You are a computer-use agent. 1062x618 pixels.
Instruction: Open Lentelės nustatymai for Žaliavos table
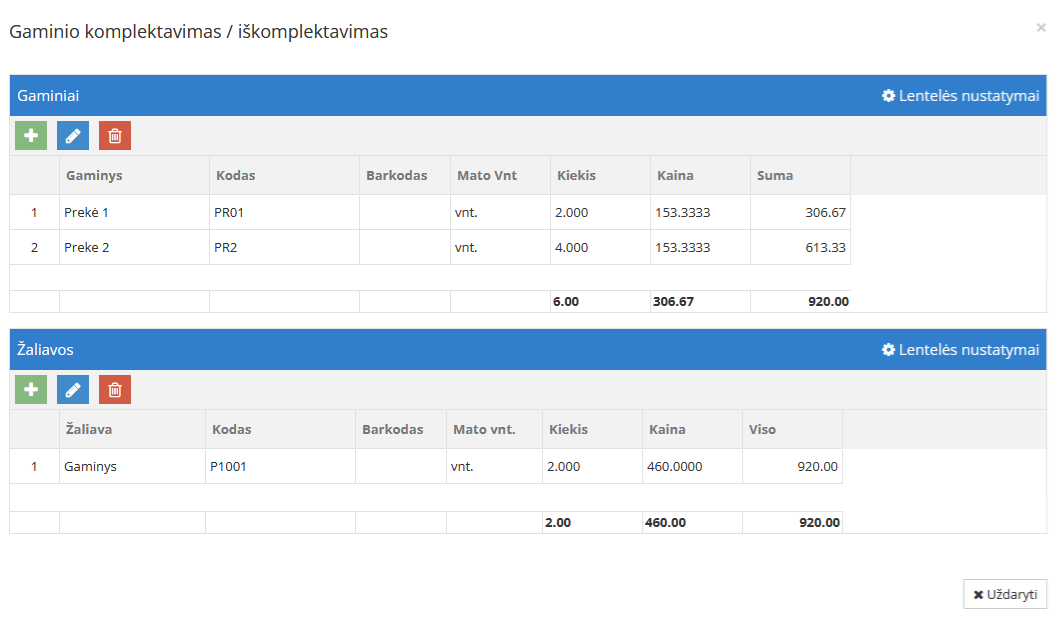(x=960, y=350)
